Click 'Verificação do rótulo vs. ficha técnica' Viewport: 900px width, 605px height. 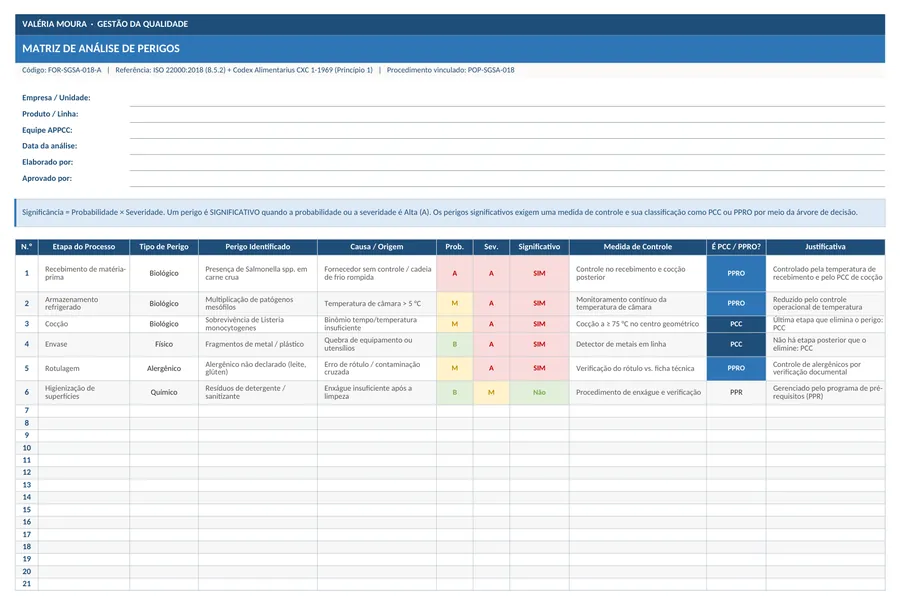(638, 369)
